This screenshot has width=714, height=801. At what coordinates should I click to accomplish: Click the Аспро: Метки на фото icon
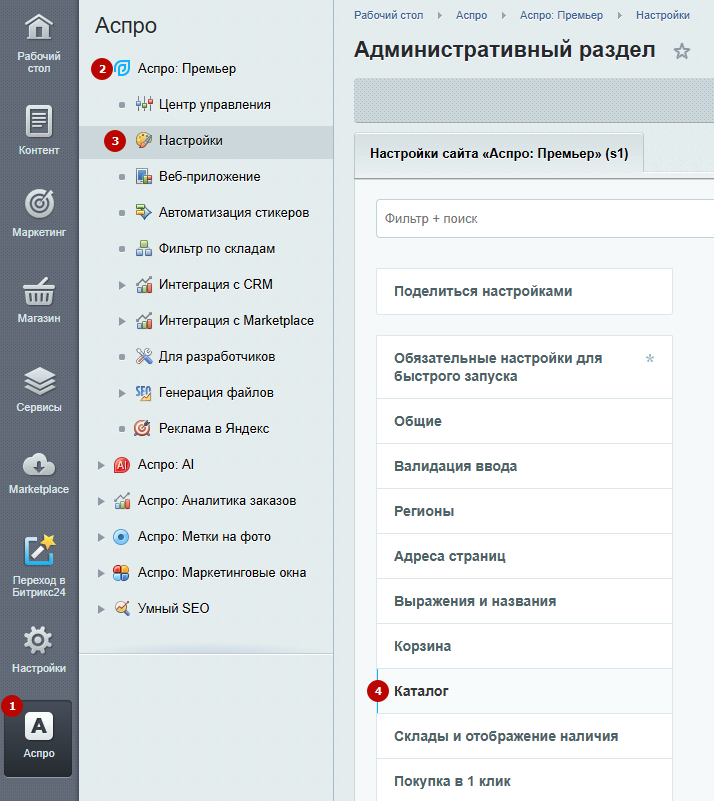(x=122, y=536)
